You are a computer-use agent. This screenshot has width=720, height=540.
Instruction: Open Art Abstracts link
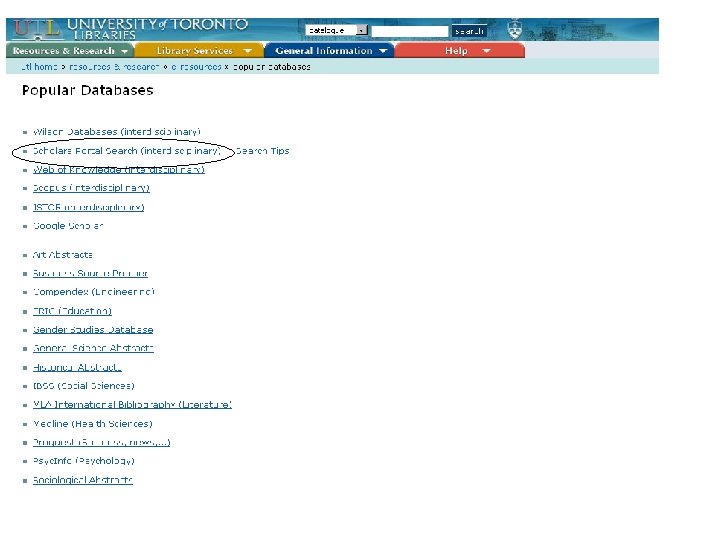pyautogui.click(x=62, y=255)
